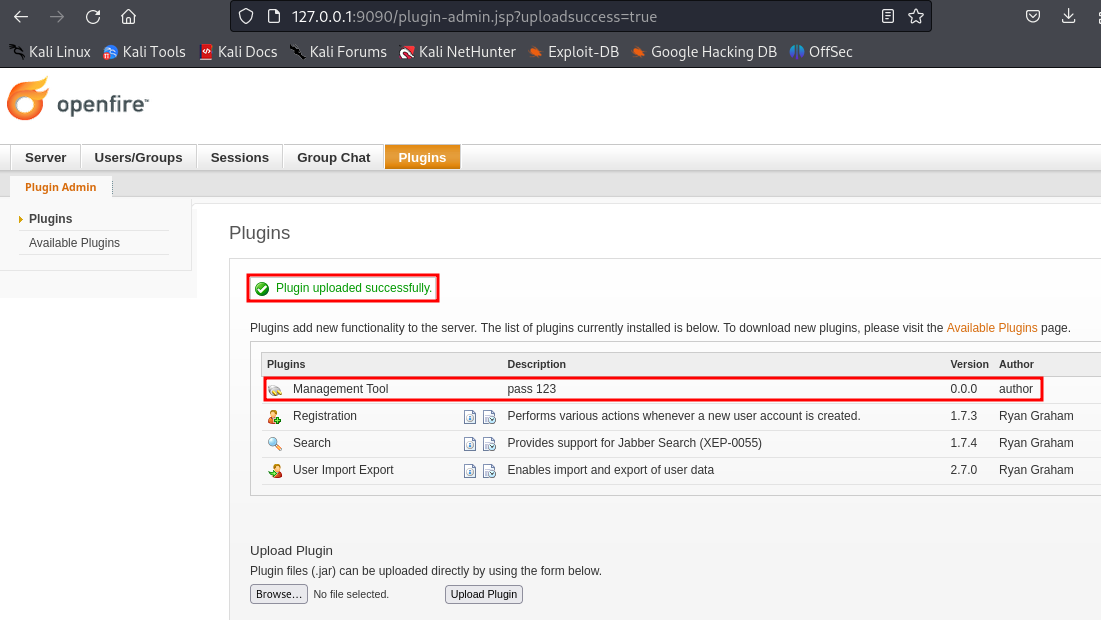Toggle reader view in the address bar
Viewport: 1101px width, 620px height.
click(887, 17)
